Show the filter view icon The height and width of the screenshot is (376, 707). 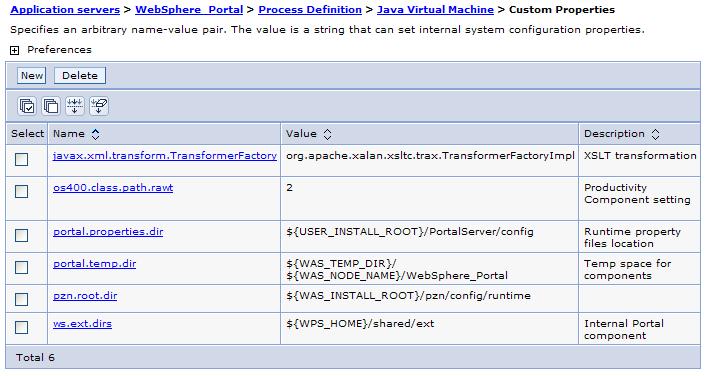tap(75, 106)
